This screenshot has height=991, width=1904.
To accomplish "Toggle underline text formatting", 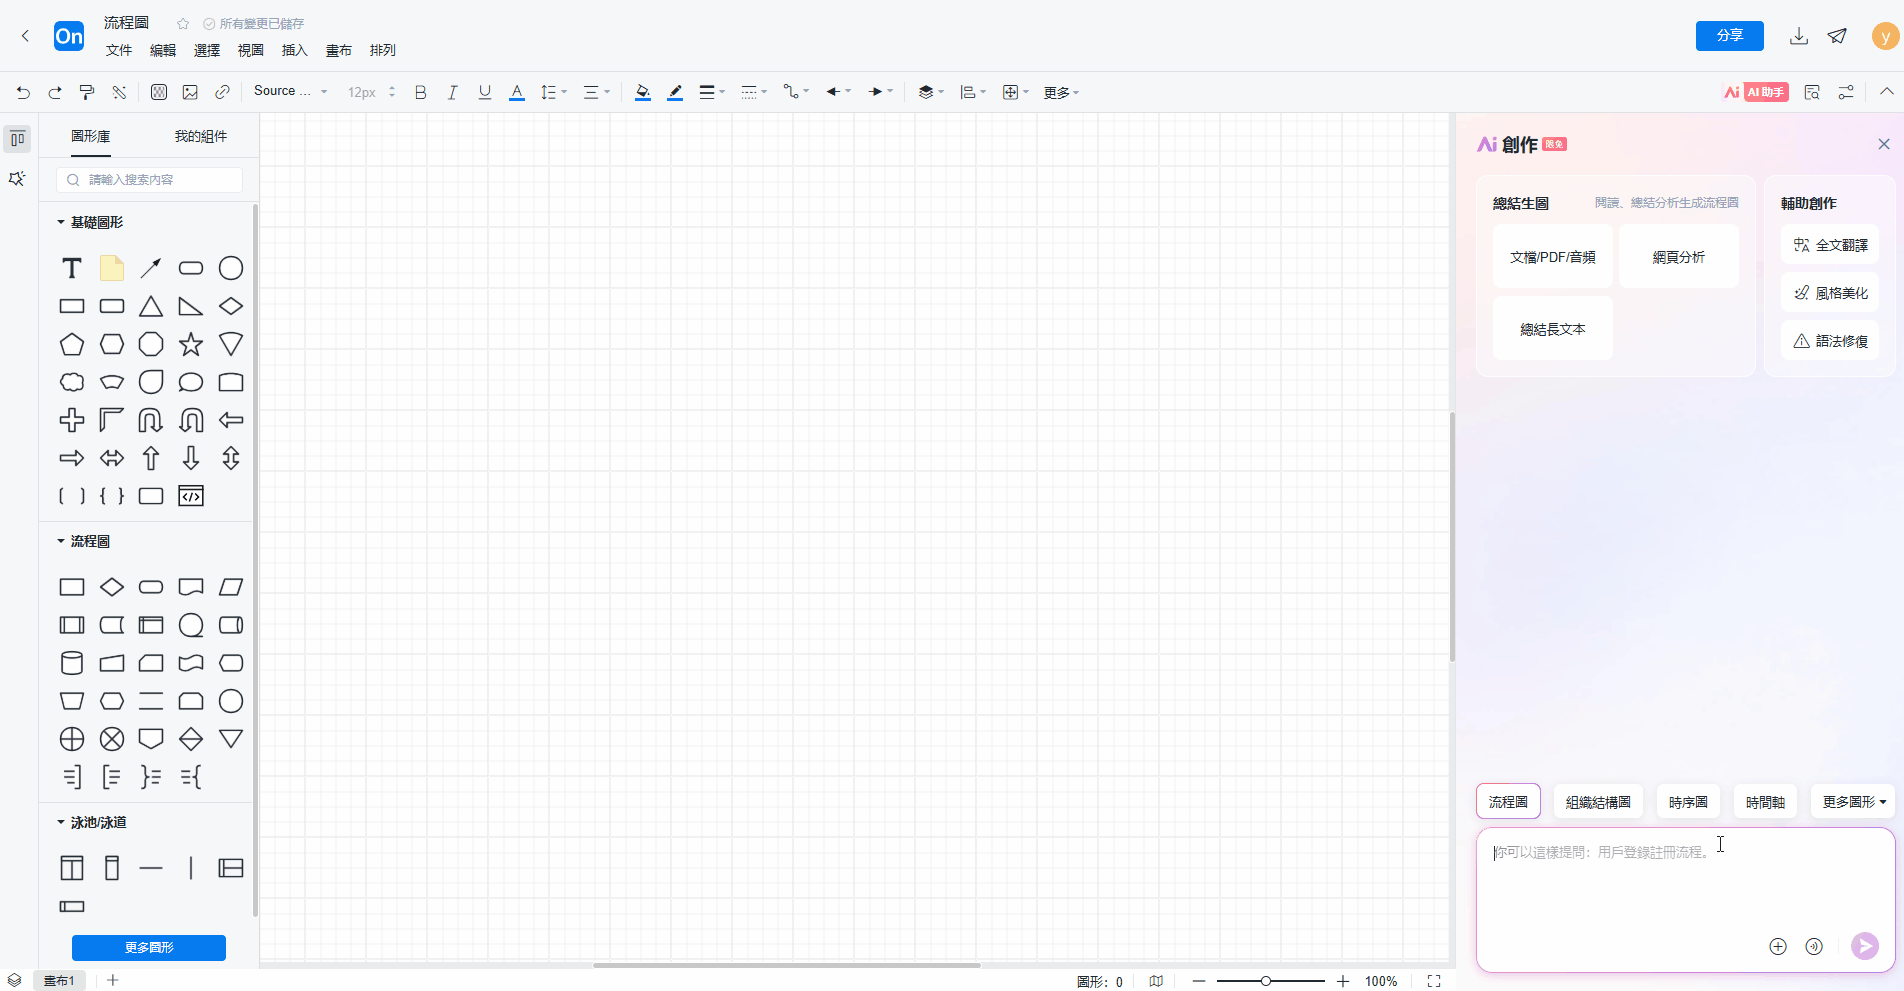I will 485,92.
